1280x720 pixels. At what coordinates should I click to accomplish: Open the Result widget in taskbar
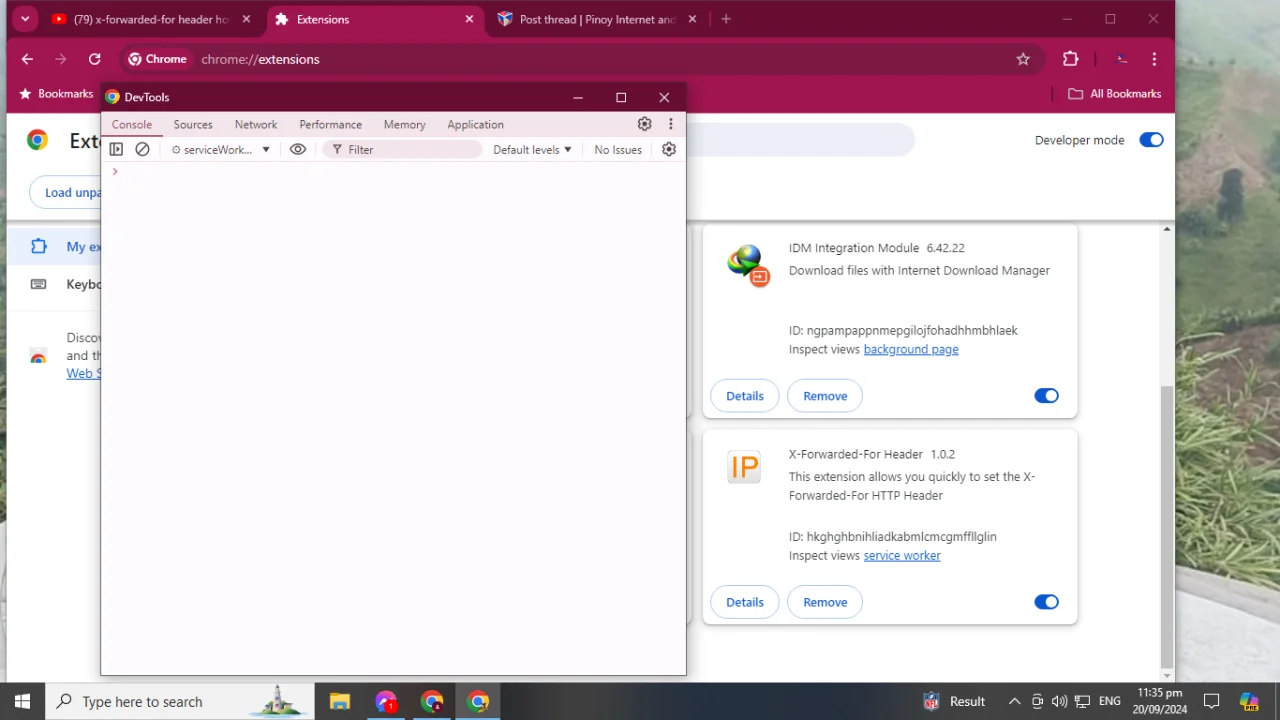pyautogui.click(x=954, y=701)
